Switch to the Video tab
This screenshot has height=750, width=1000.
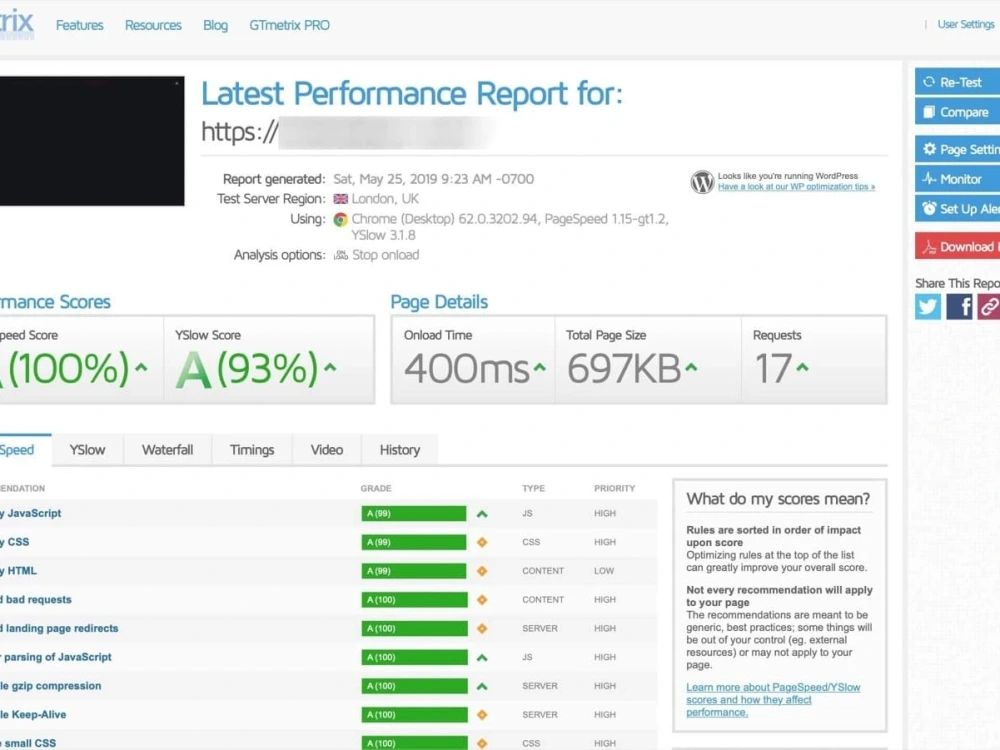point(327,450)
